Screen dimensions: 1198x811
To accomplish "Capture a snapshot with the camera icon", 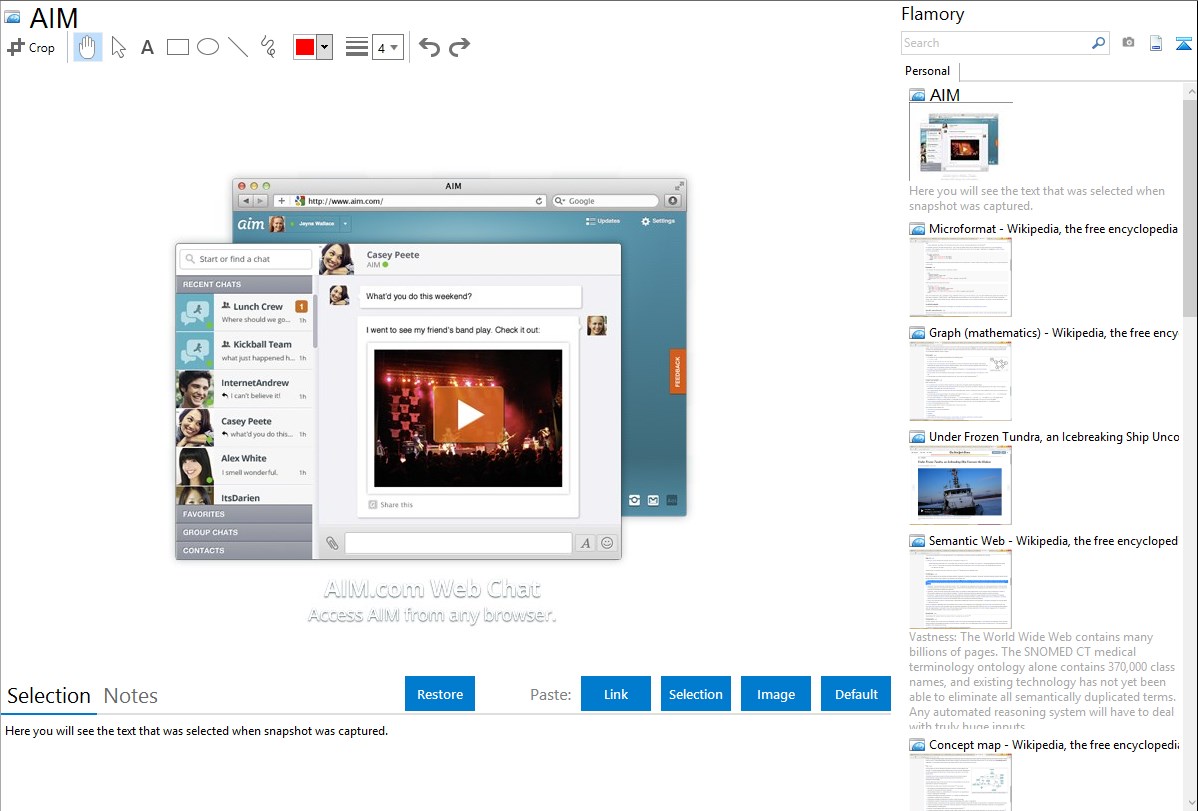I will click(1128, 43).
